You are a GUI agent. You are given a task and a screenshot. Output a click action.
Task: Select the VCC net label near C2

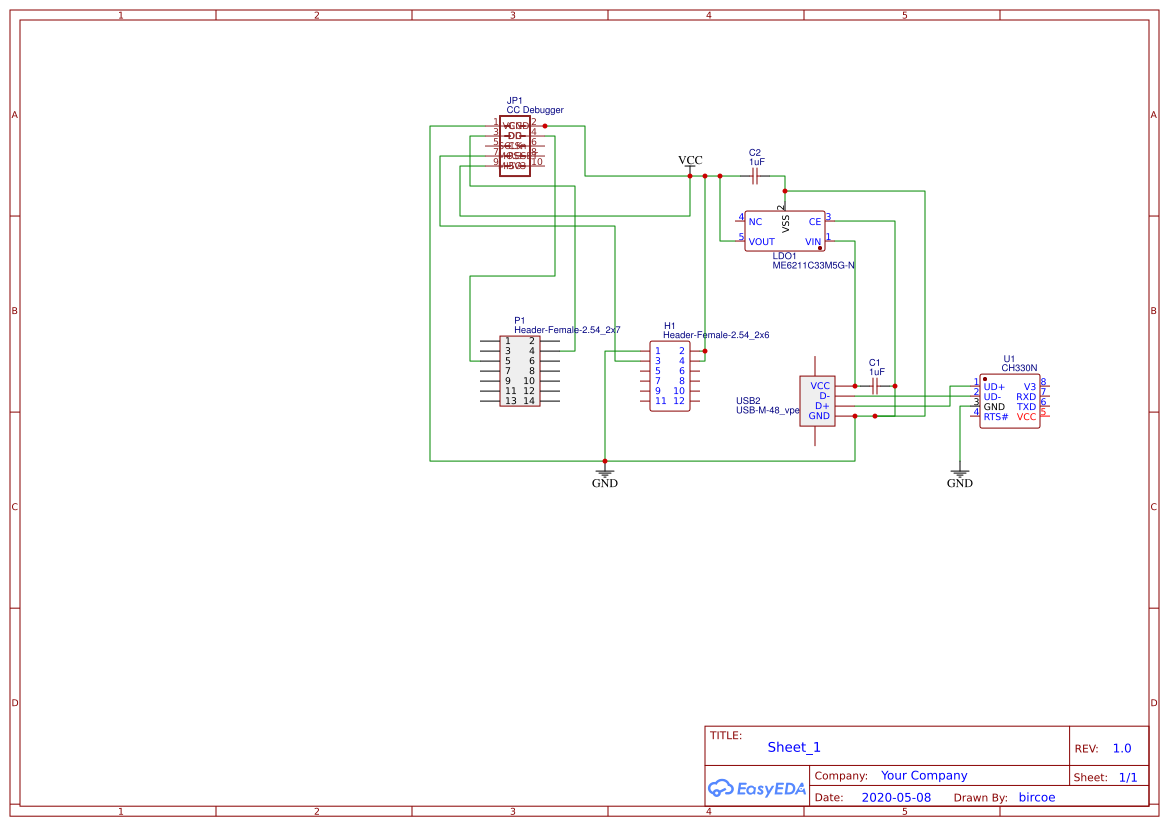690,160
